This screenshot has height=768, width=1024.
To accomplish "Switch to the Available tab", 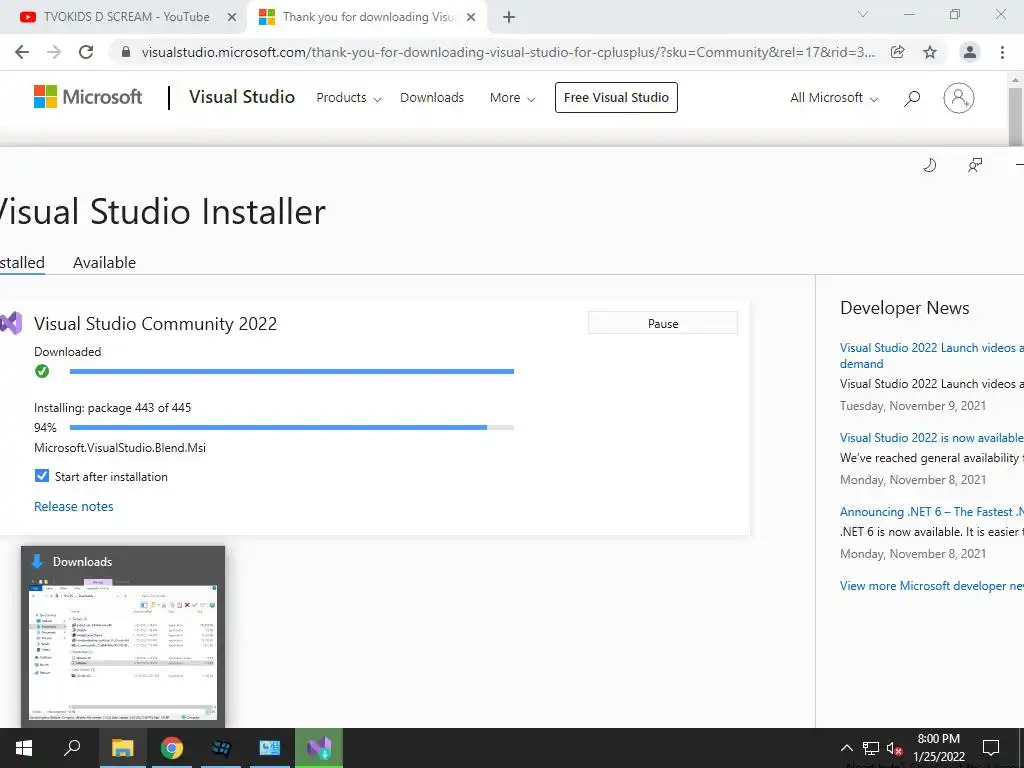I will pos(104,263).
